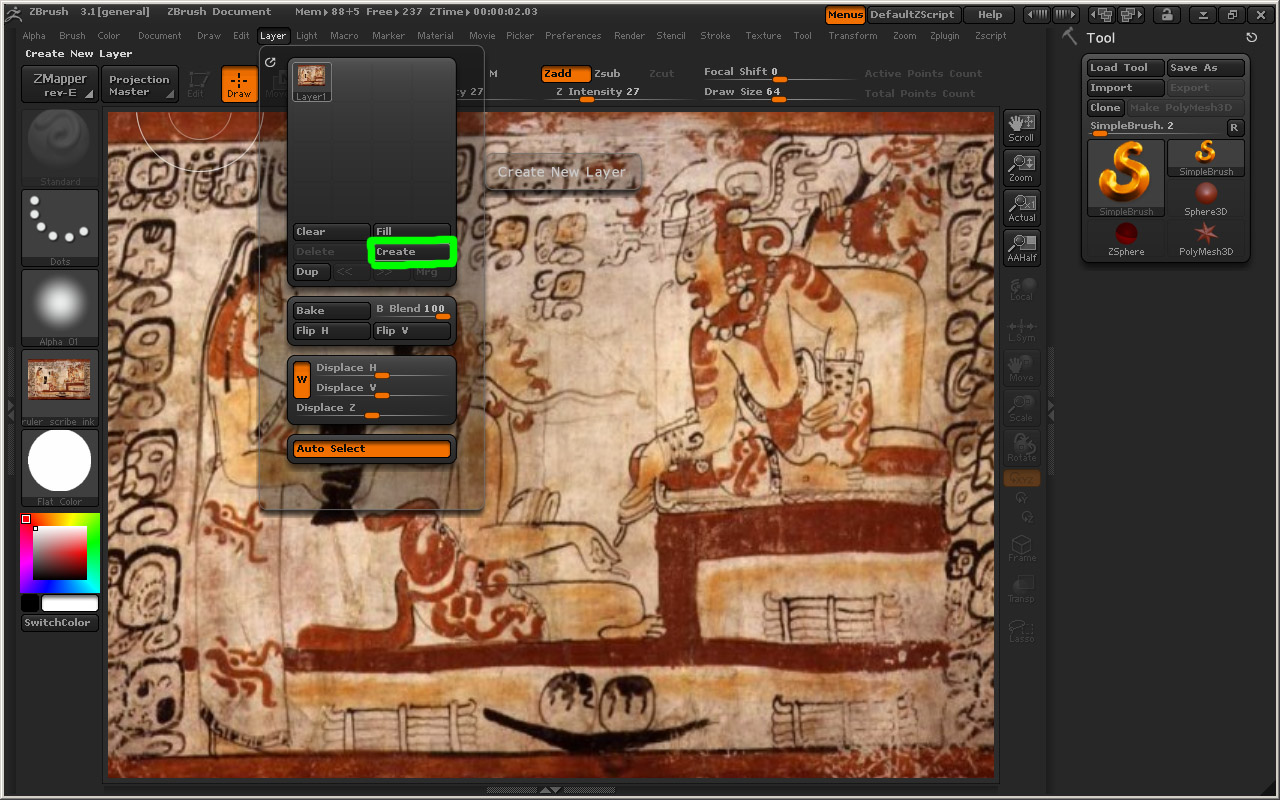Click the Bake layer button
Image resolution: width=1280 pixels, height=800 pixels.
pos(331,311)
